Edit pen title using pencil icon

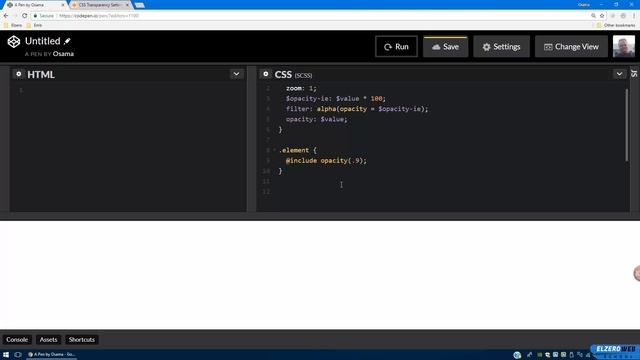67,41
